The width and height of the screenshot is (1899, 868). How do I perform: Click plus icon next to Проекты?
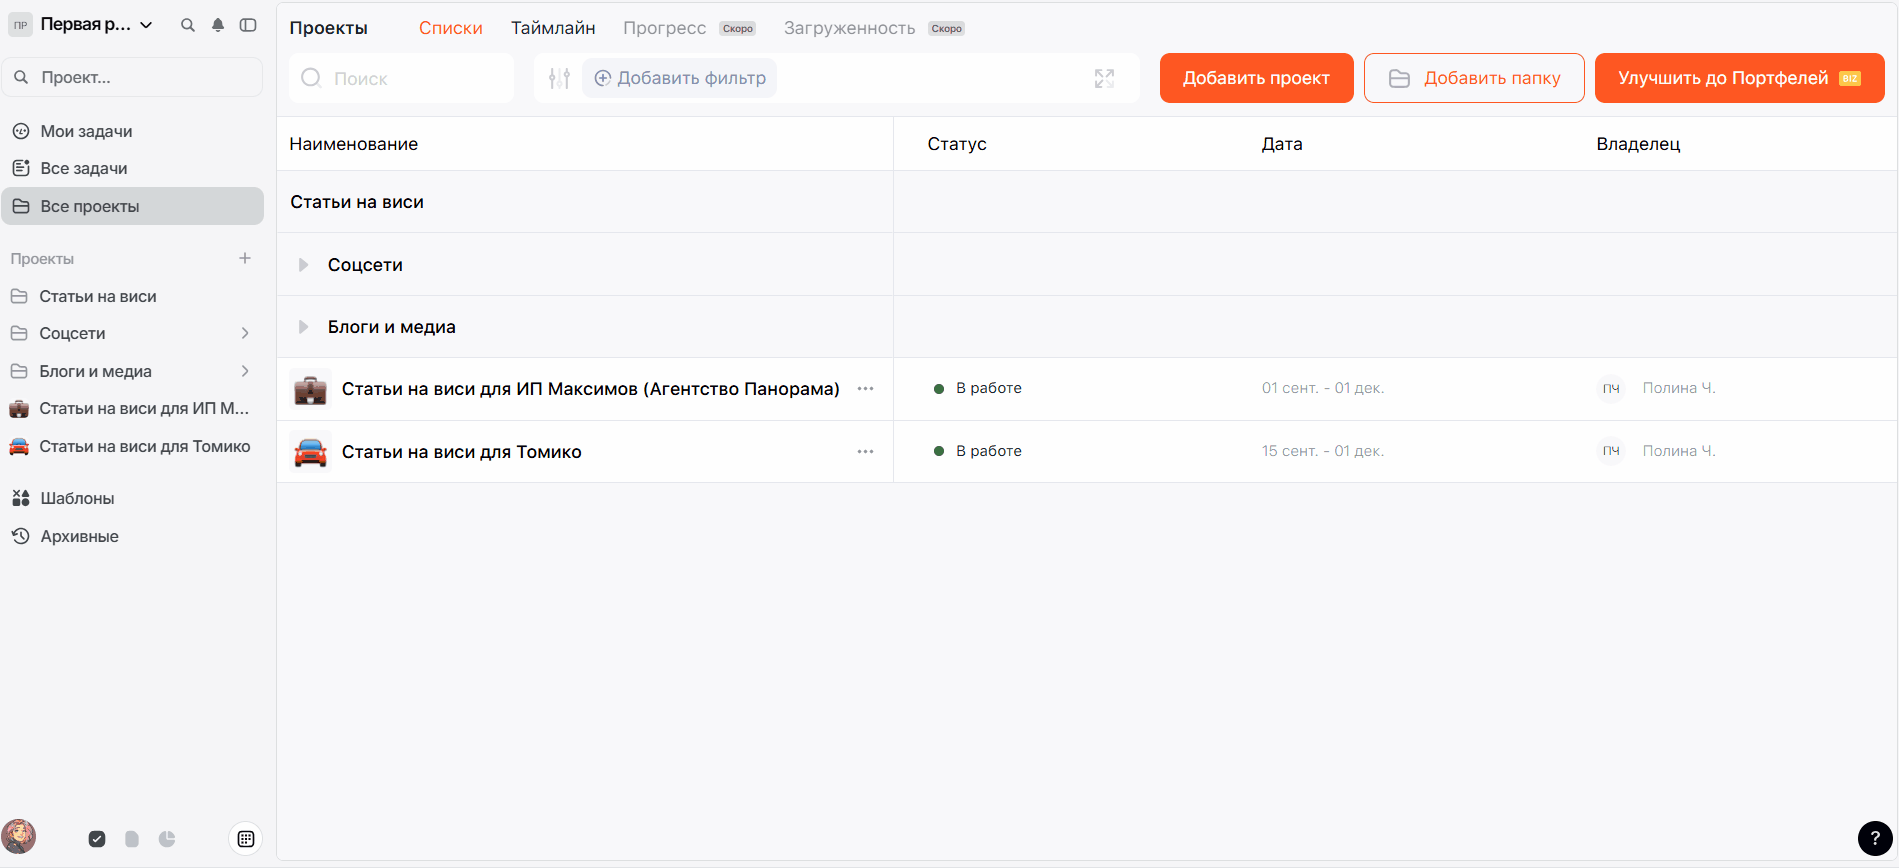click(245, 258)
